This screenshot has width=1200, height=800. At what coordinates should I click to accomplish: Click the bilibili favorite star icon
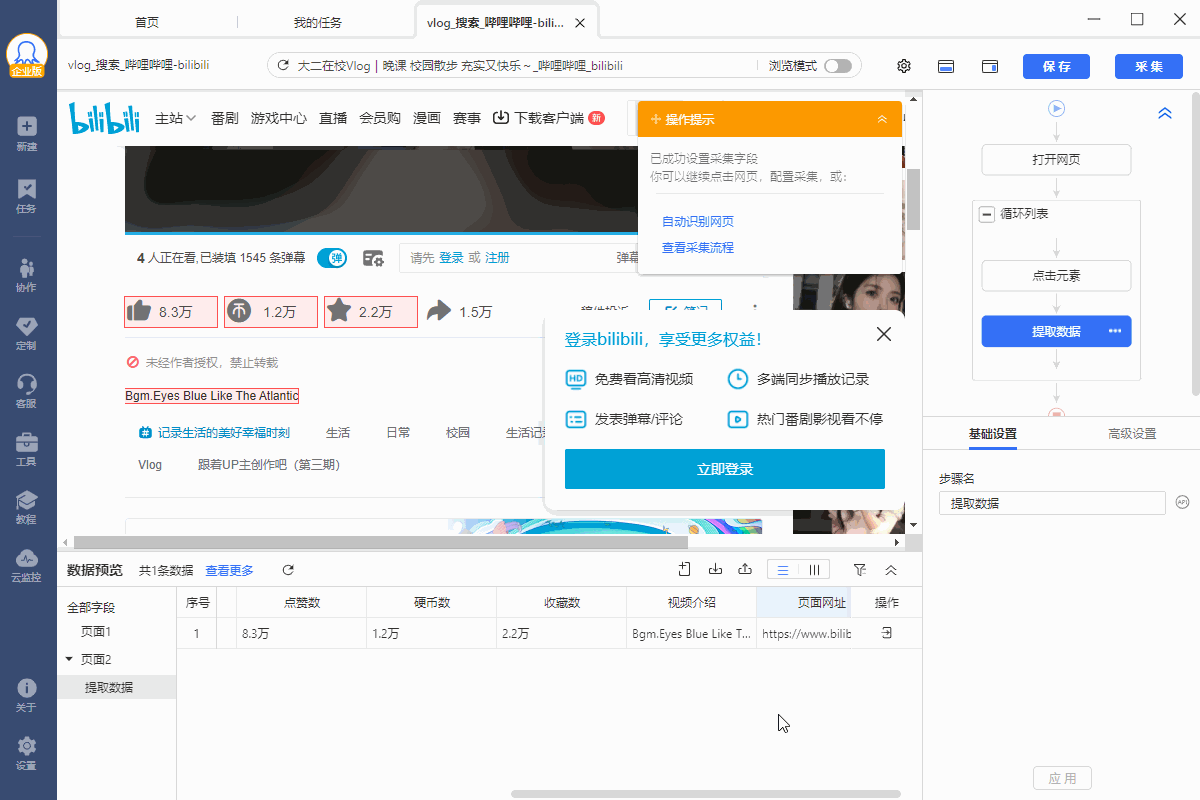338,311
